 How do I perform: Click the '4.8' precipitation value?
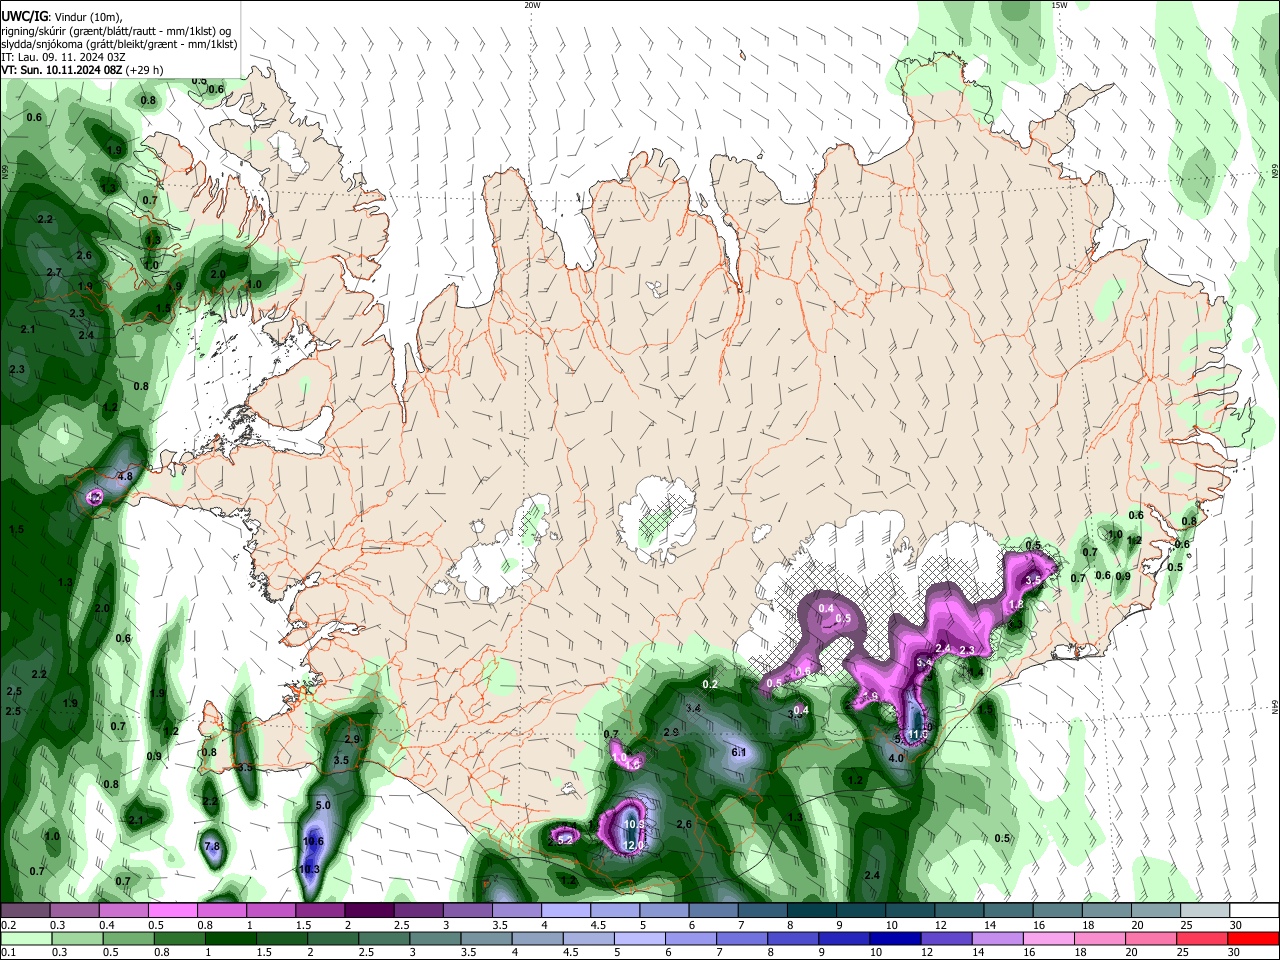point(125,476)
